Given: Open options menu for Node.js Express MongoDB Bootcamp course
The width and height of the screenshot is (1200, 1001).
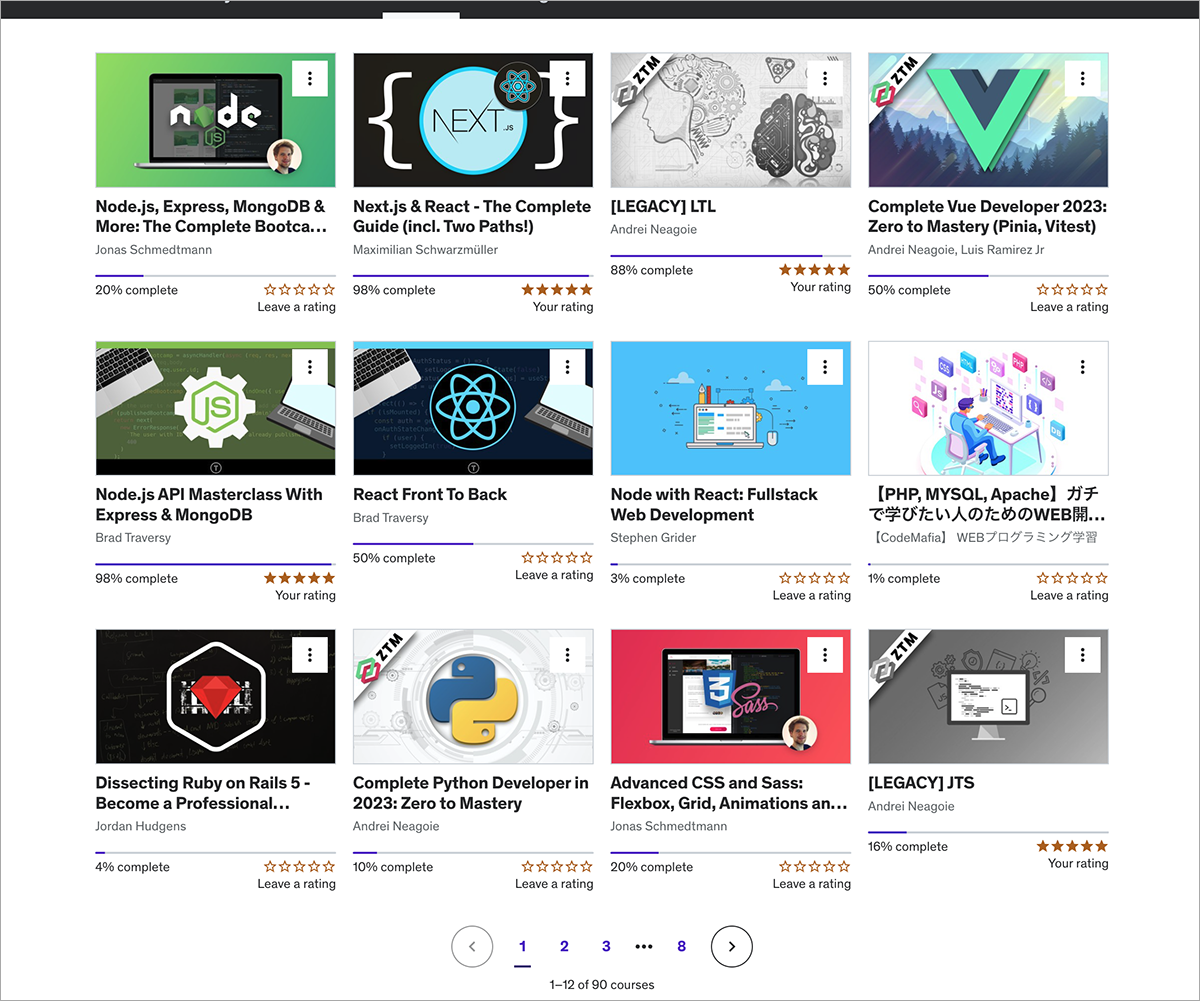Looking at the screenshot, I should 310,79.
